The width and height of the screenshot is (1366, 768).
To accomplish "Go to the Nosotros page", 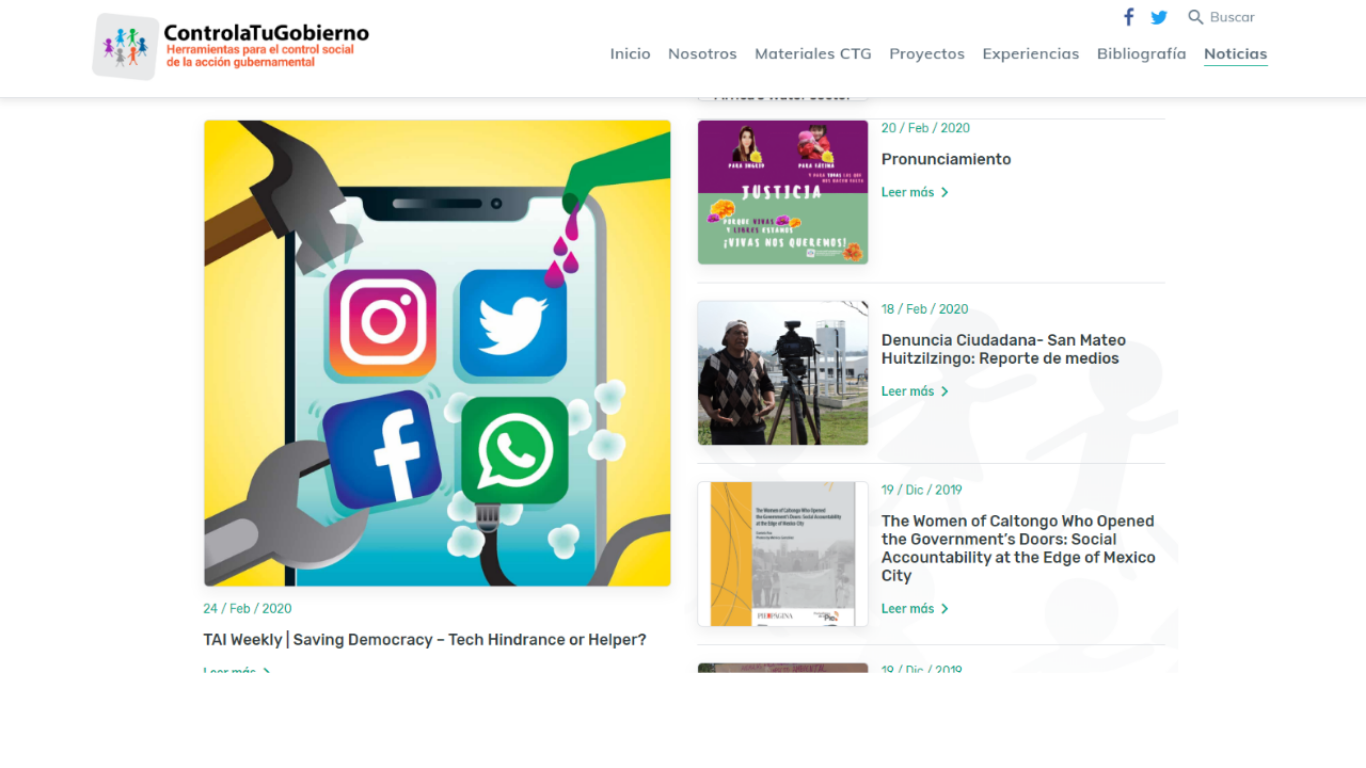I will point(702,54).
